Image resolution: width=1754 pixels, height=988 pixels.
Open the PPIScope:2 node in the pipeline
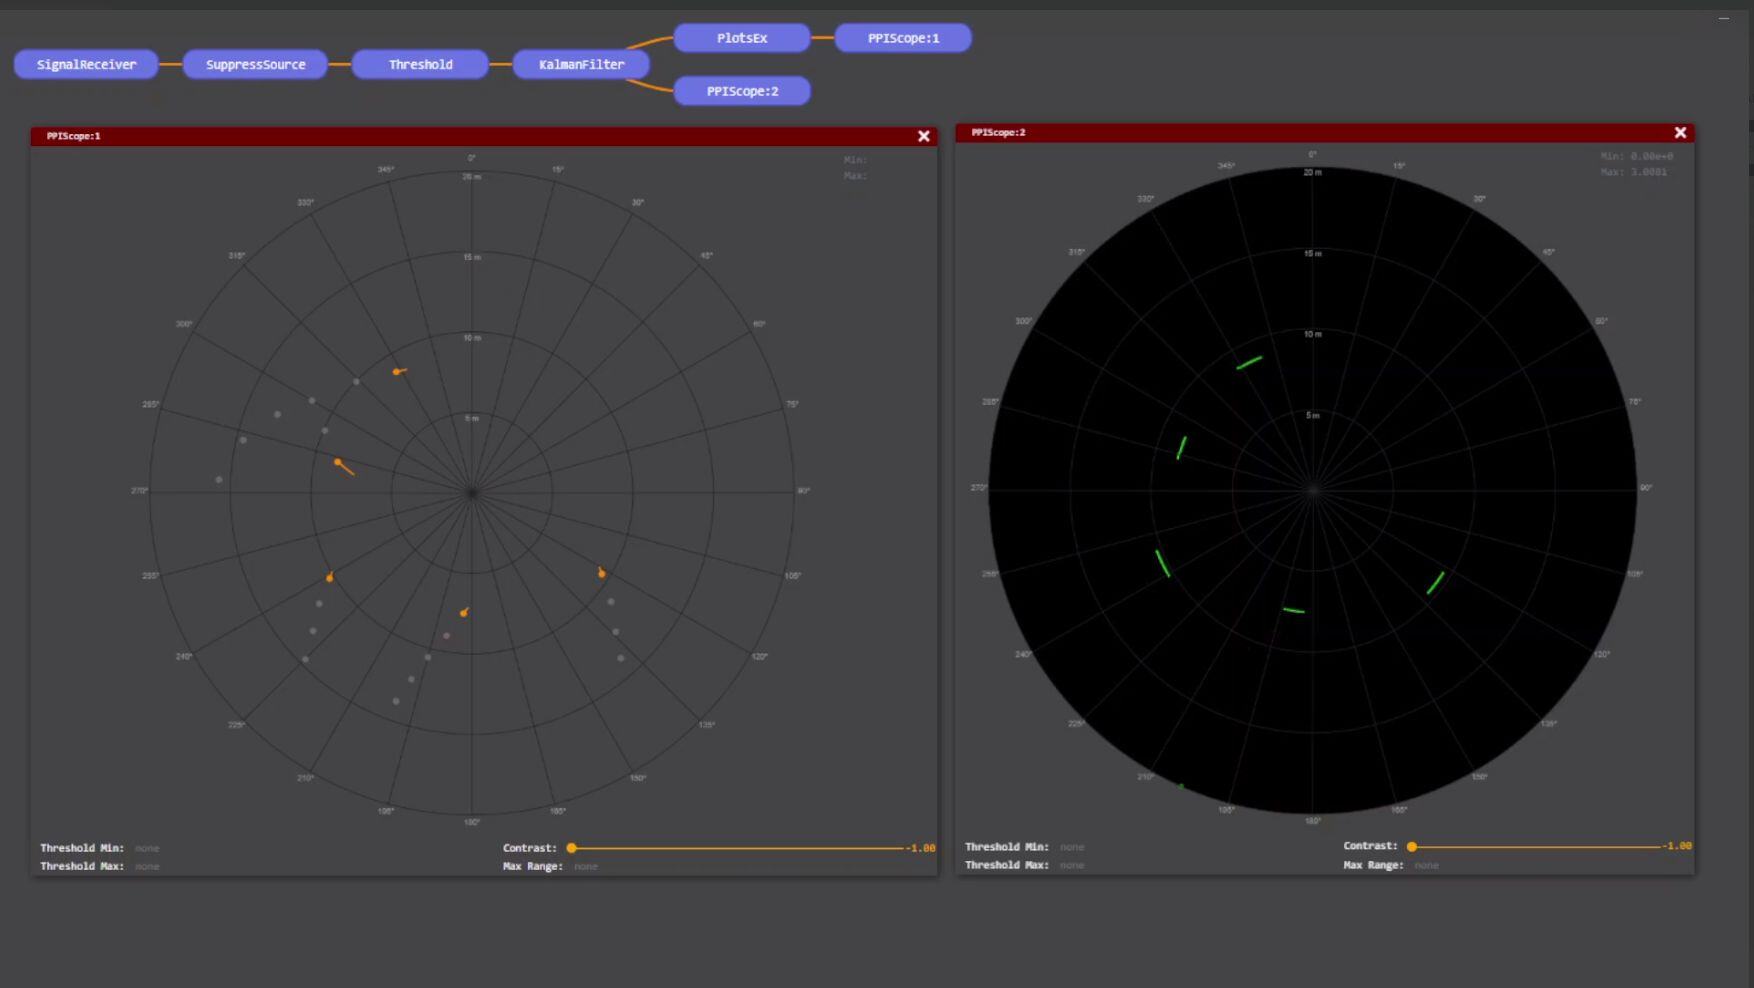[742, 90]
